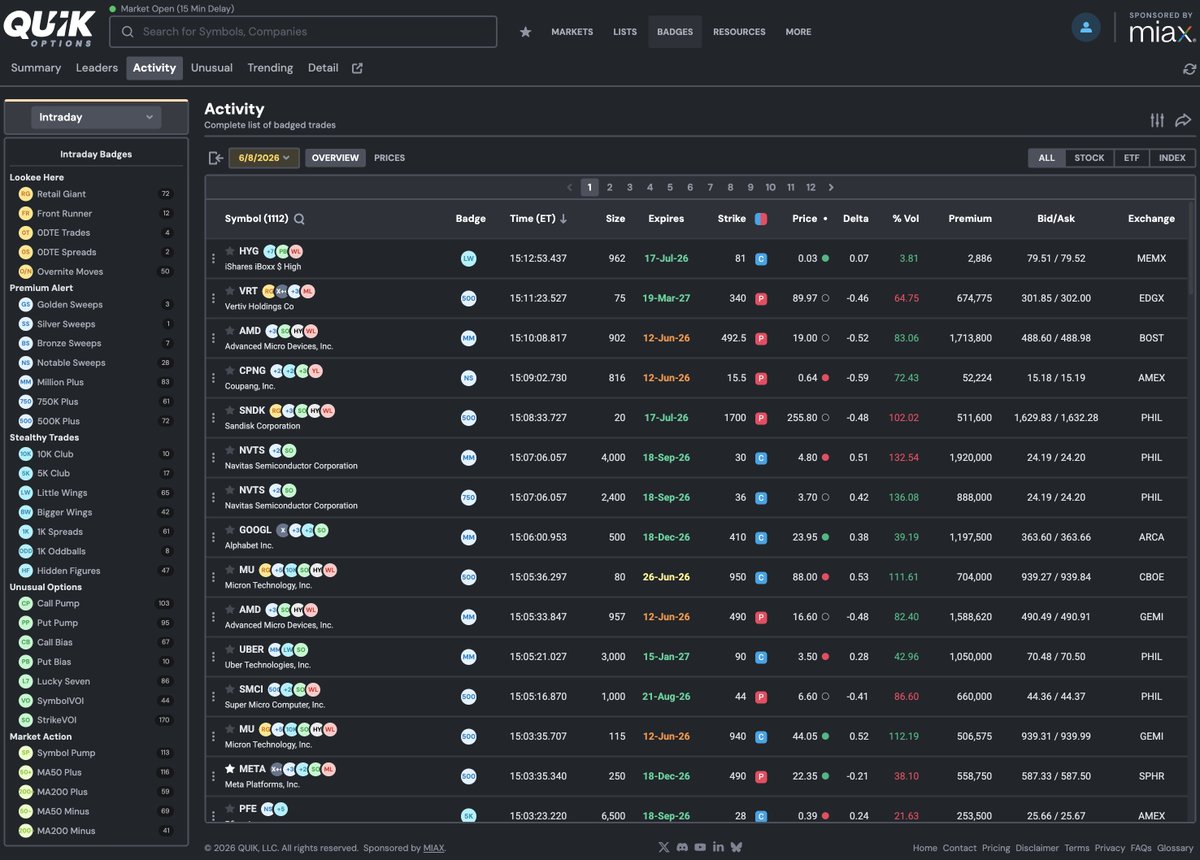Open the Bluesky icon in the footer
The height and width of the screenshot is (860, 1200).
[x=736, y=847]
